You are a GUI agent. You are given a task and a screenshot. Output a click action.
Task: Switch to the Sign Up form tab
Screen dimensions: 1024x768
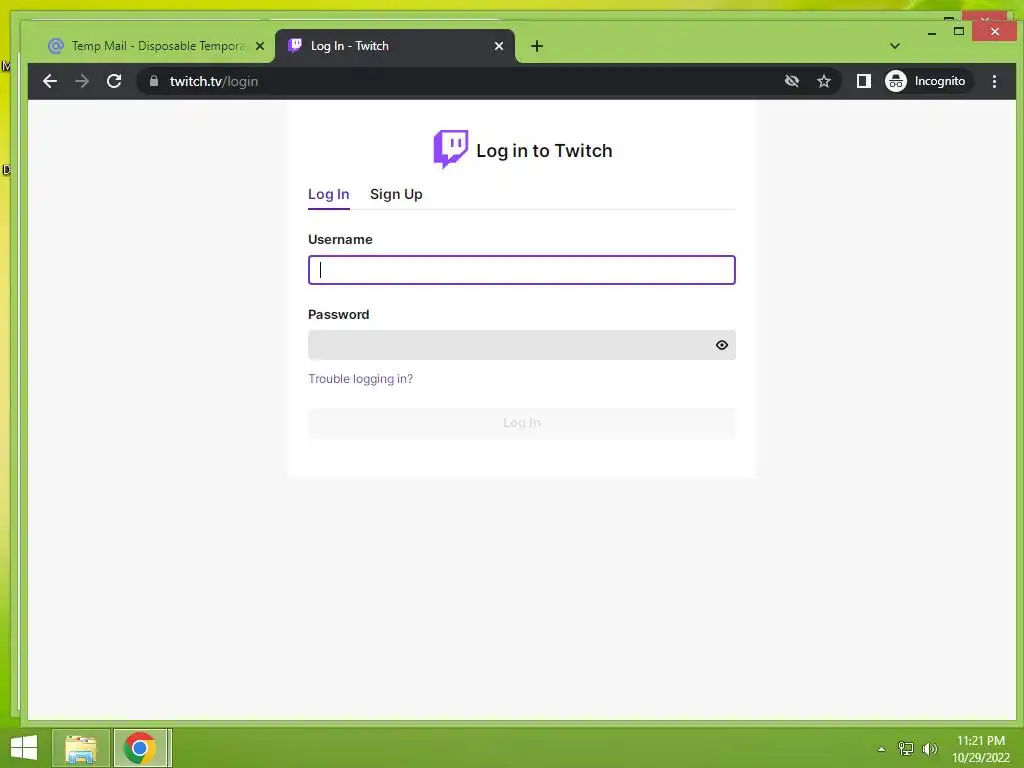pos(396,194)
